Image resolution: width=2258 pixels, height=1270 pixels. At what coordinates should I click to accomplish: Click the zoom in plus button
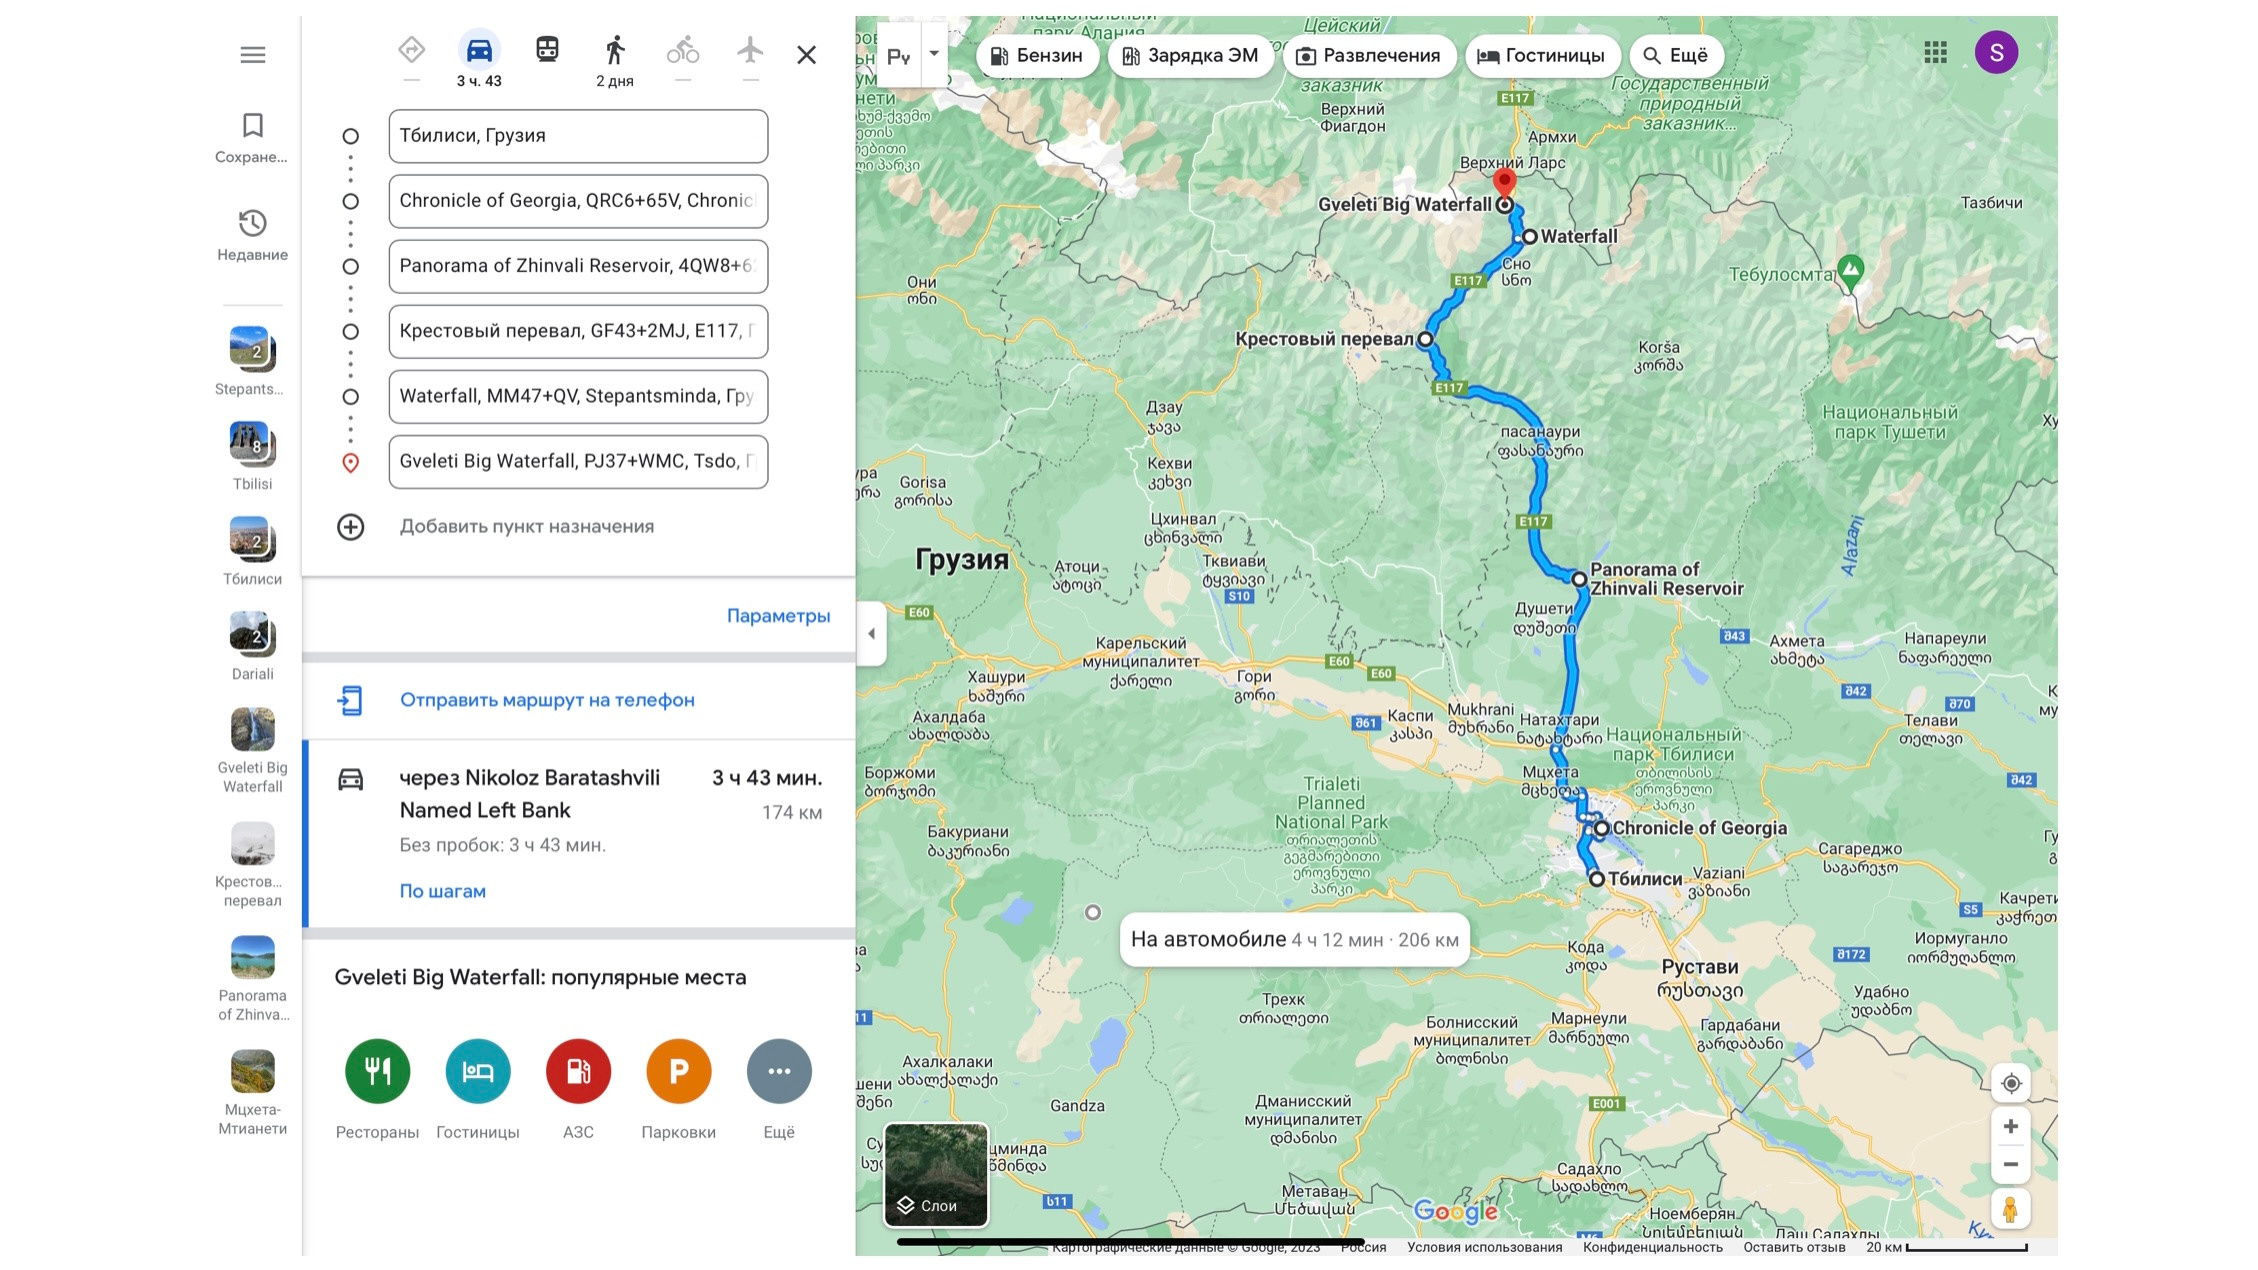pos(2011,1127)
